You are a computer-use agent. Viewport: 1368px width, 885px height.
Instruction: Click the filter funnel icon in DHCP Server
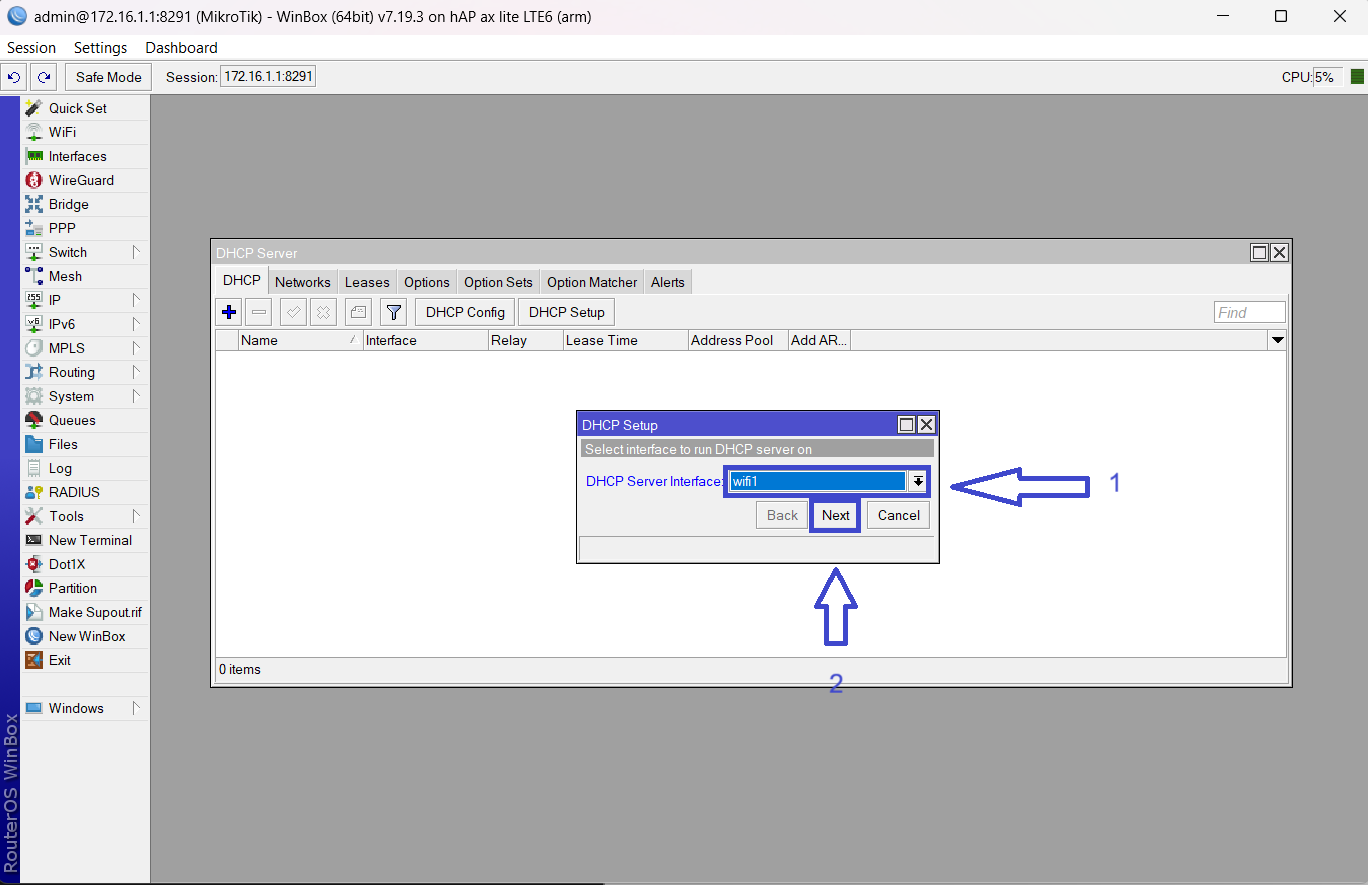(394, 312)
